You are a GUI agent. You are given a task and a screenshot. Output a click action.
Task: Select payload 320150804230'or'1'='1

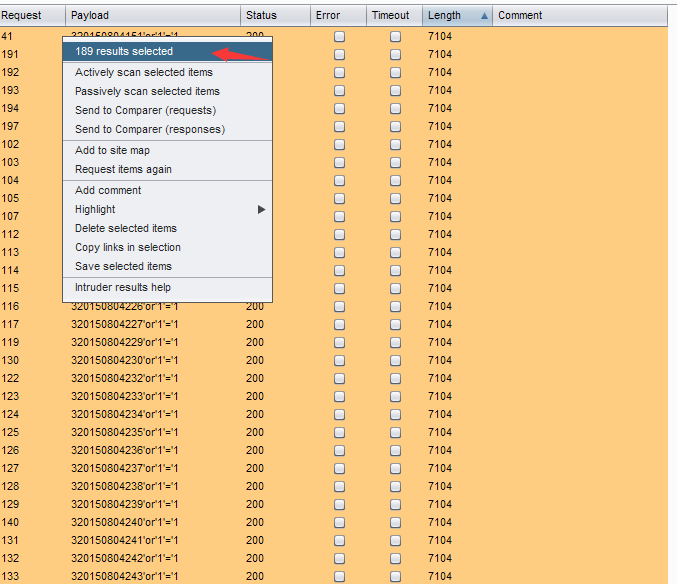(x=125, y=360)
